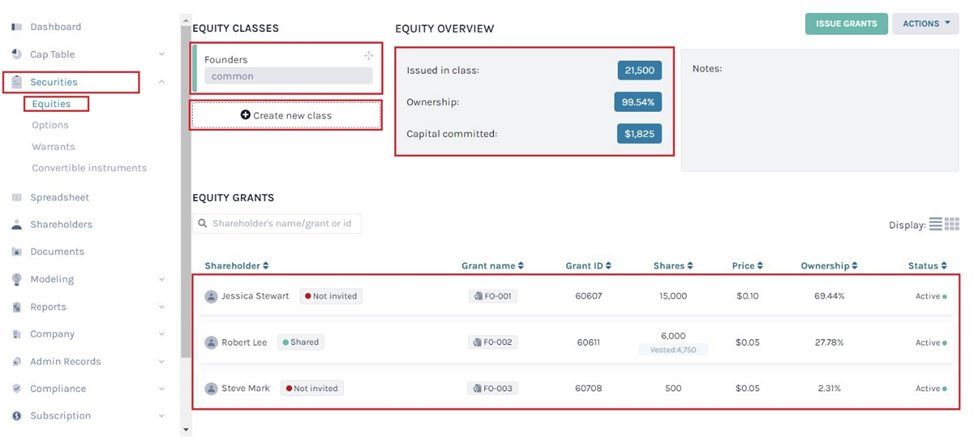Click the 99.54% ownership value
The height and width of the screenshot is (443, 974).
638,102
